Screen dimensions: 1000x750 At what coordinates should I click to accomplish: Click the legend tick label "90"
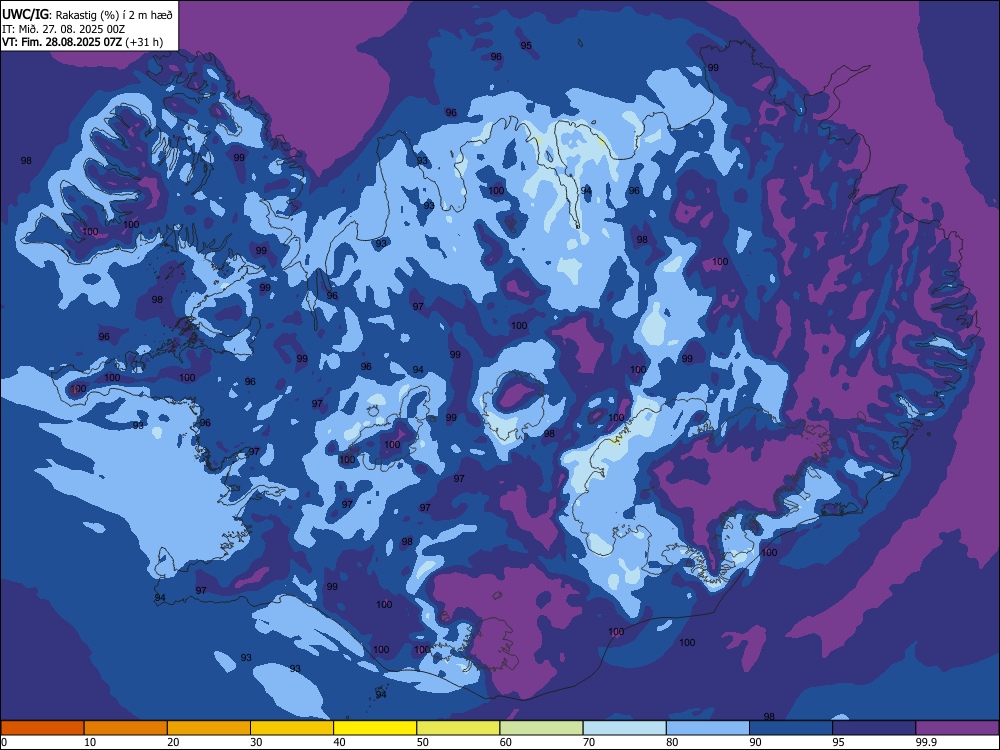click(x=755, y=742)
